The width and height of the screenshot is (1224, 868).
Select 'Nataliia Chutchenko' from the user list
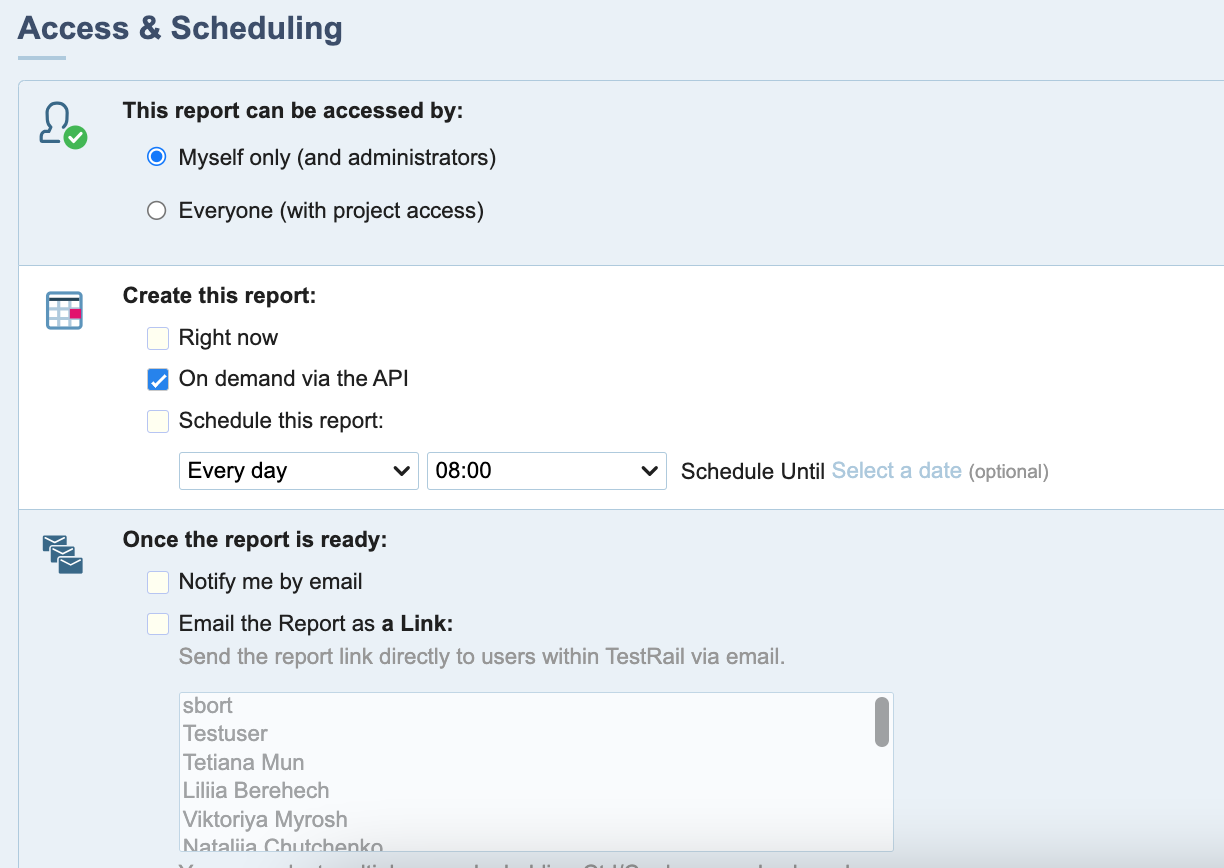coord(283,844)
